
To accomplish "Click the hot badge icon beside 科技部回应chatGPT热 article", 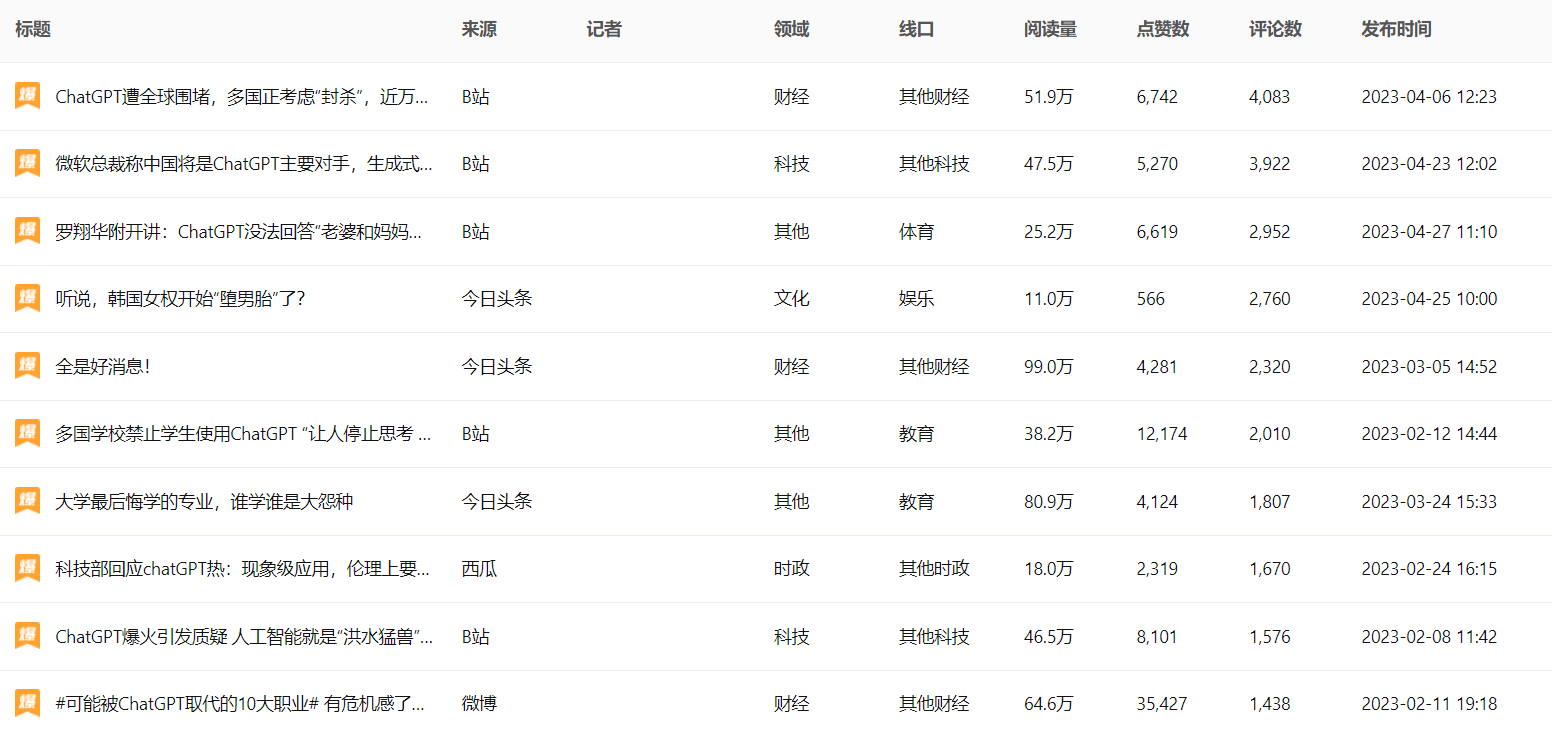I will tap(27, 568).
